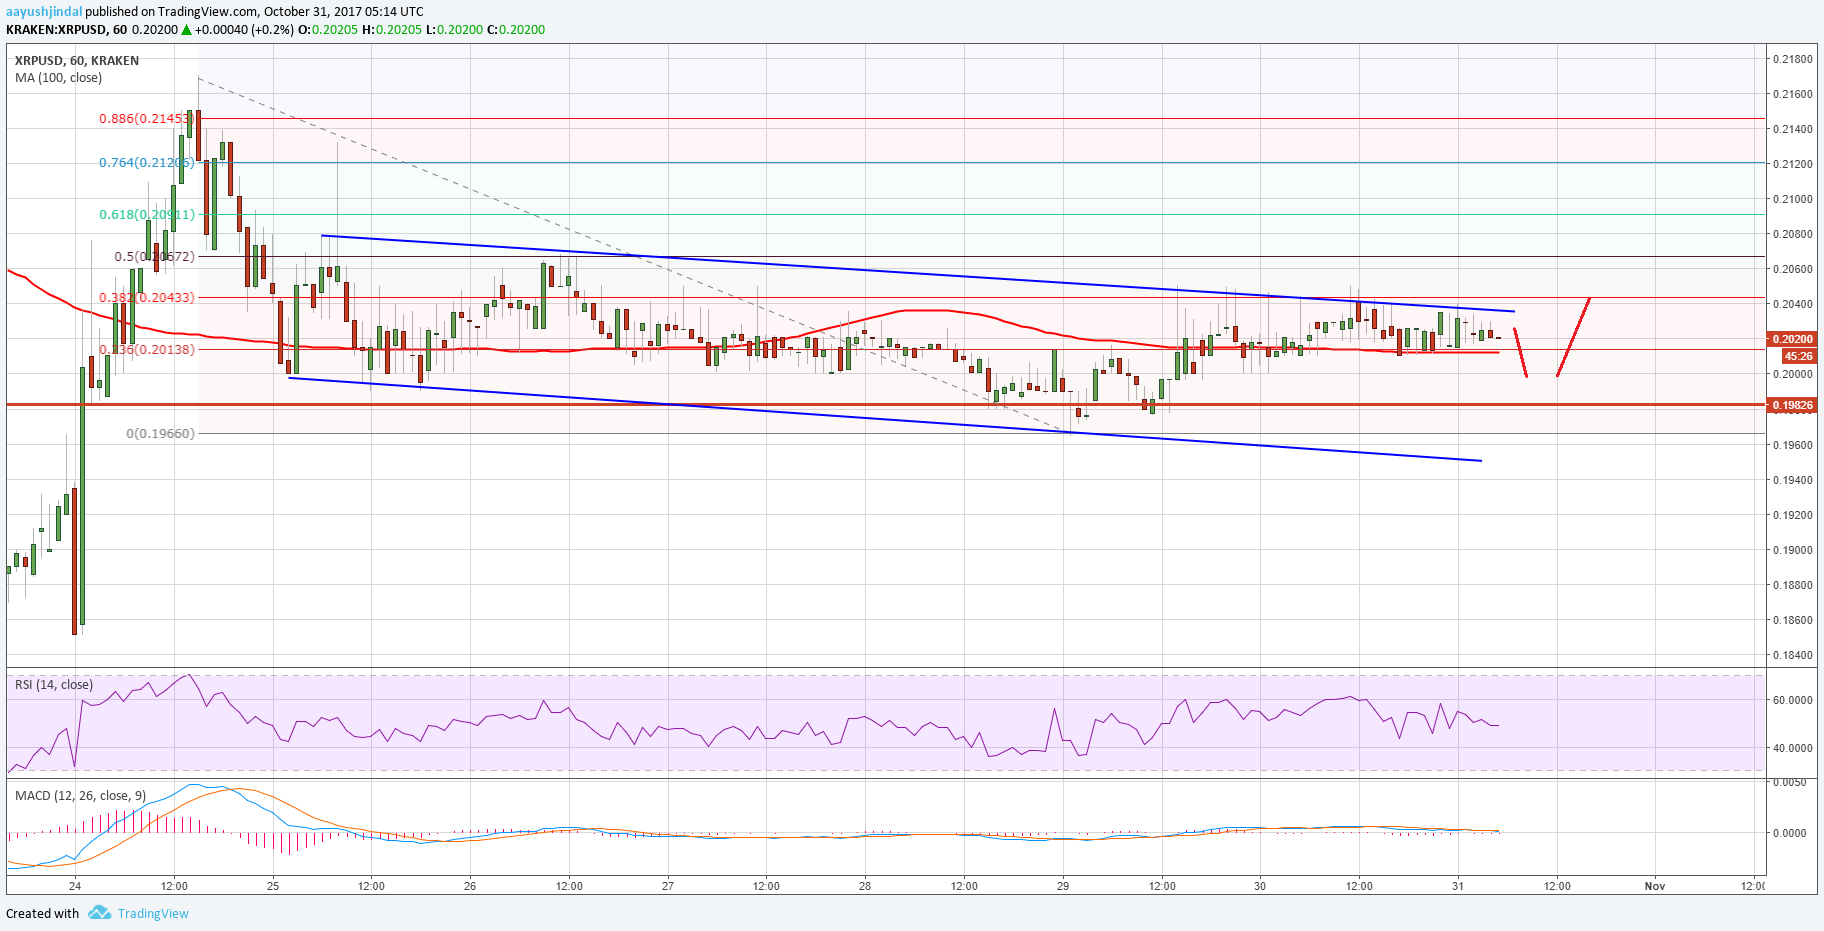Click the 40.0000 RSI scale value

pyautogui.click(x=1792, y=748)
